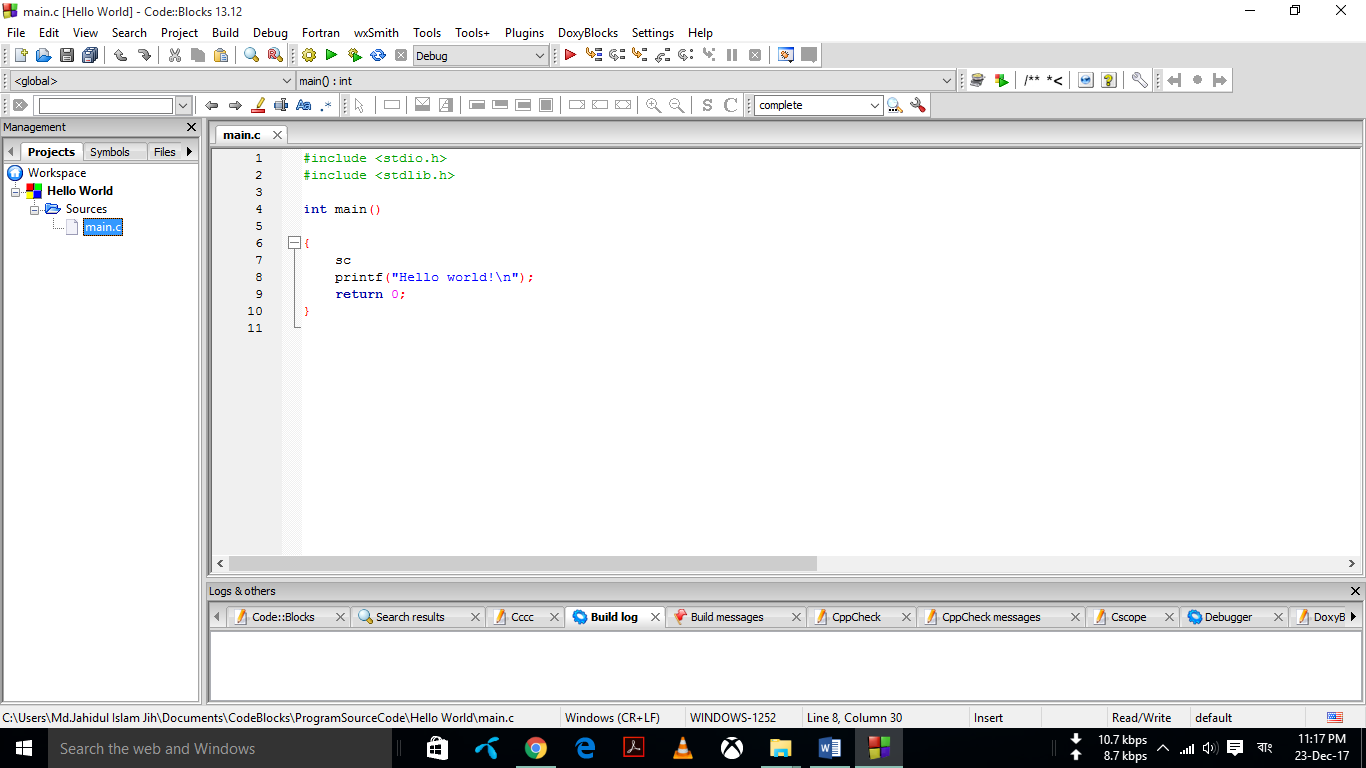The image size is (1366, 768).
Task: Open Chrome from the Windows taskbar
Action: click(x=536, y=748)
